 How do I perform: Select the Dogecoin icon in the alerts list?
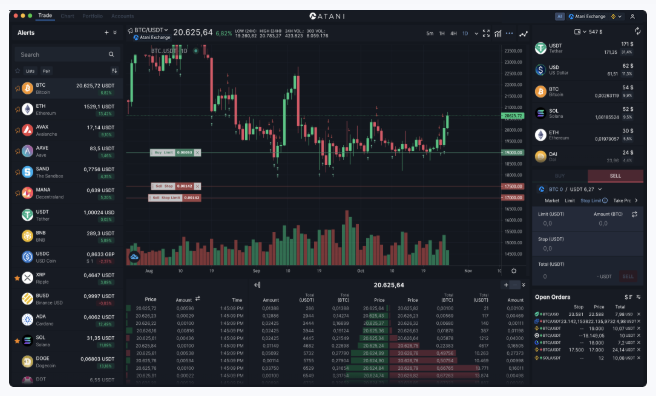click(28, 361)
